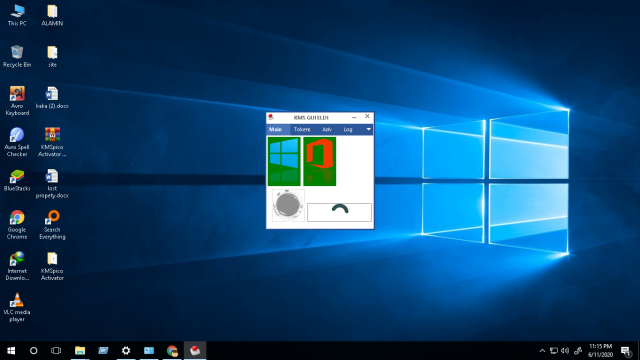This screenshot has height=360, width=640.
Task: Click the progress spinner box
Action: (x=339, y=212)
